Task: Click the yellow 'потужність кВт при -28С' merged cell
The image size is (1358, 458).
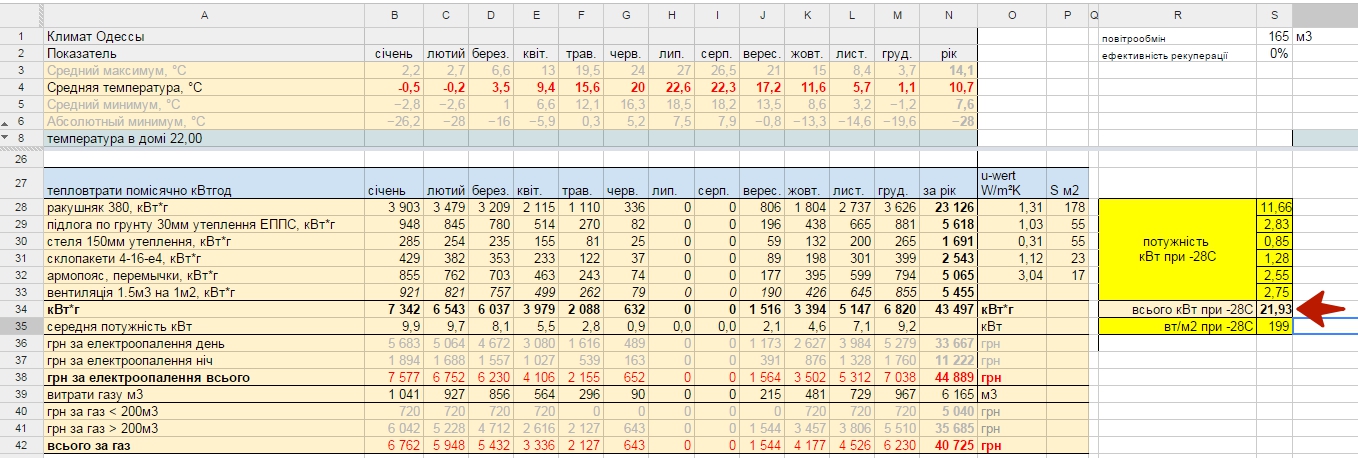Action: [1176, 250]
